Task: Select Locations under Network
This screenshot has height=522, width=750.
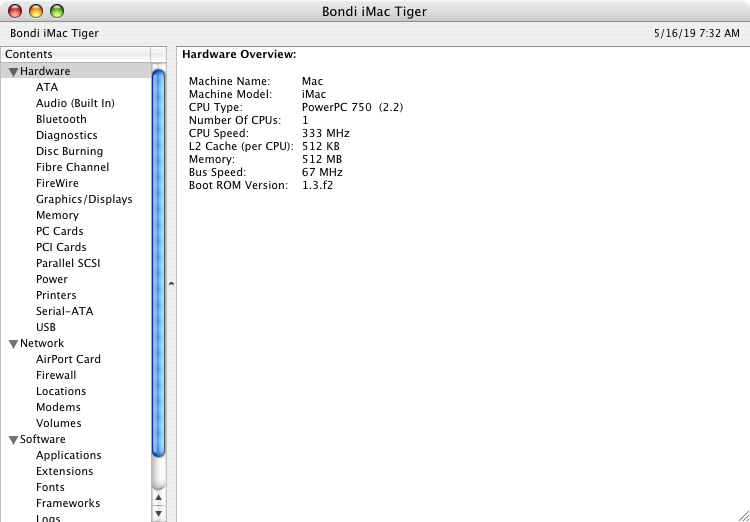Action: coord(61,391)
